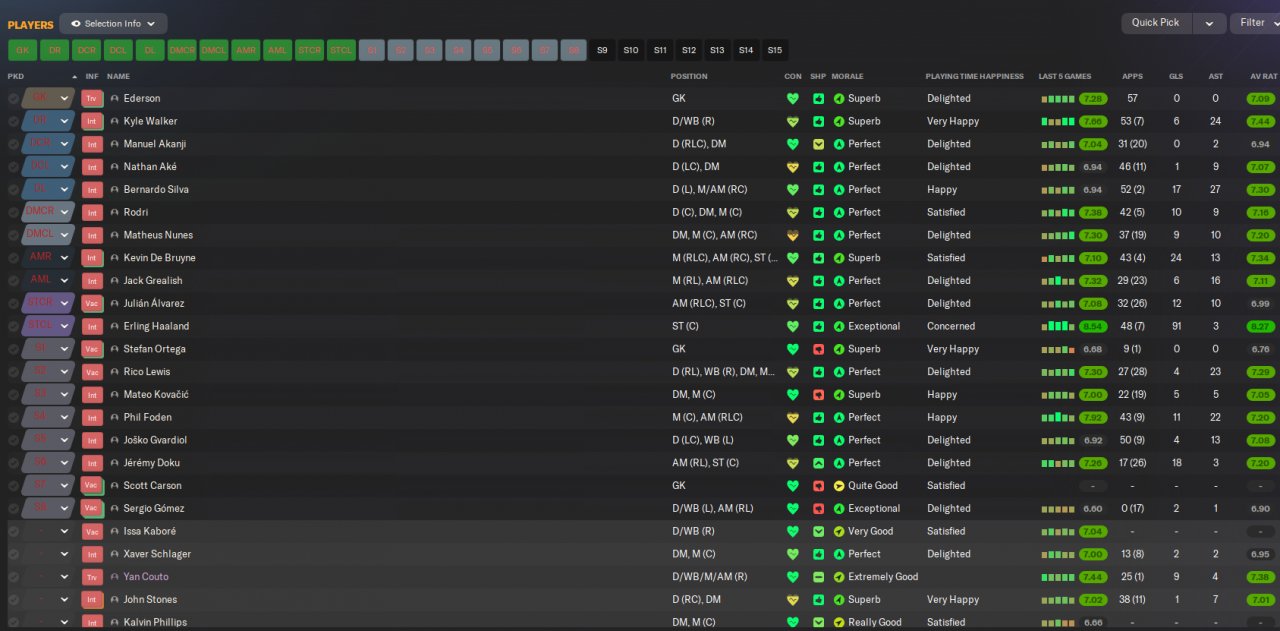
Task: Select the GK slot in the position bar
Action: (22, 50)
